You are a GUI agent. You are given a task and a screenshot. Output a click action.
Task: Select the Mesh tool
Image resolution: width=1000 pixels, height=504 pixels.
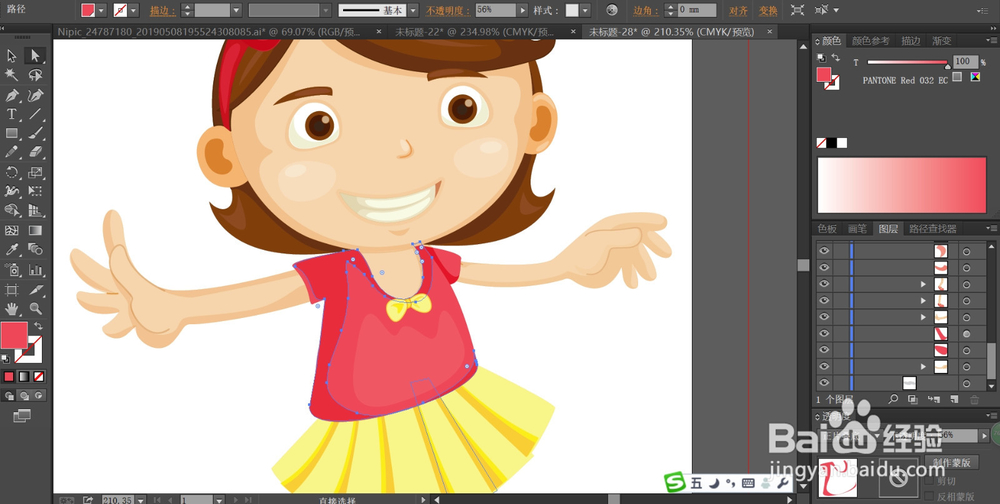click(x=11, y=230)
